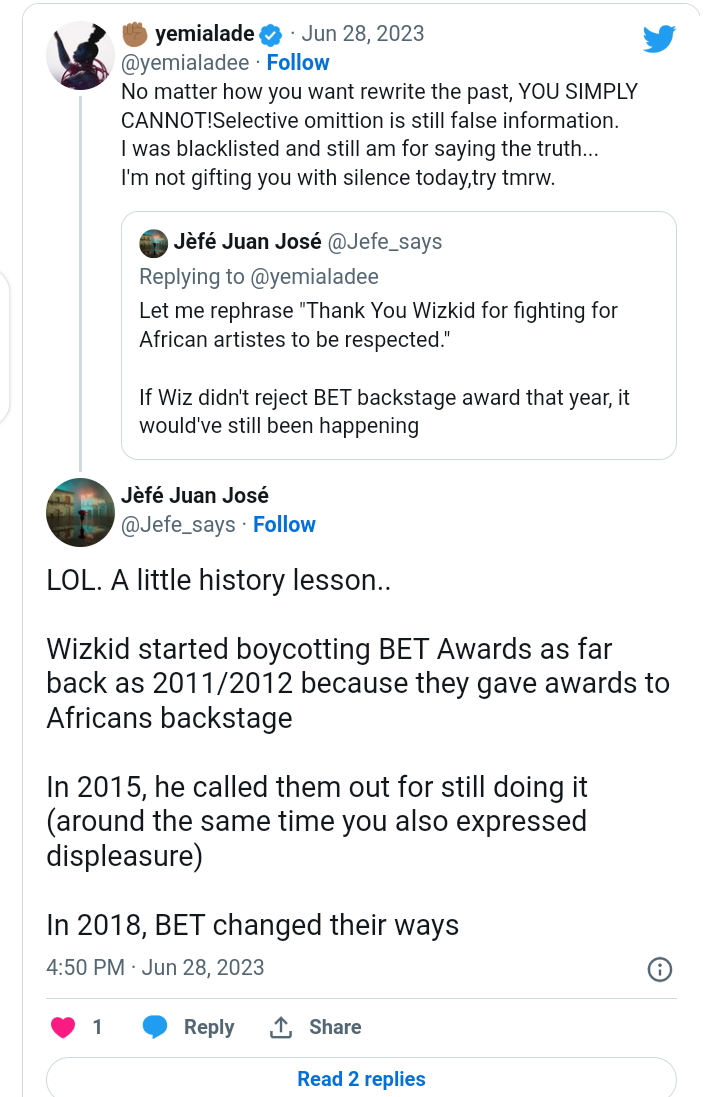Open the yemialade display name link
The width and height of the screenshot is (720, 1097).
tap(204, 34)
